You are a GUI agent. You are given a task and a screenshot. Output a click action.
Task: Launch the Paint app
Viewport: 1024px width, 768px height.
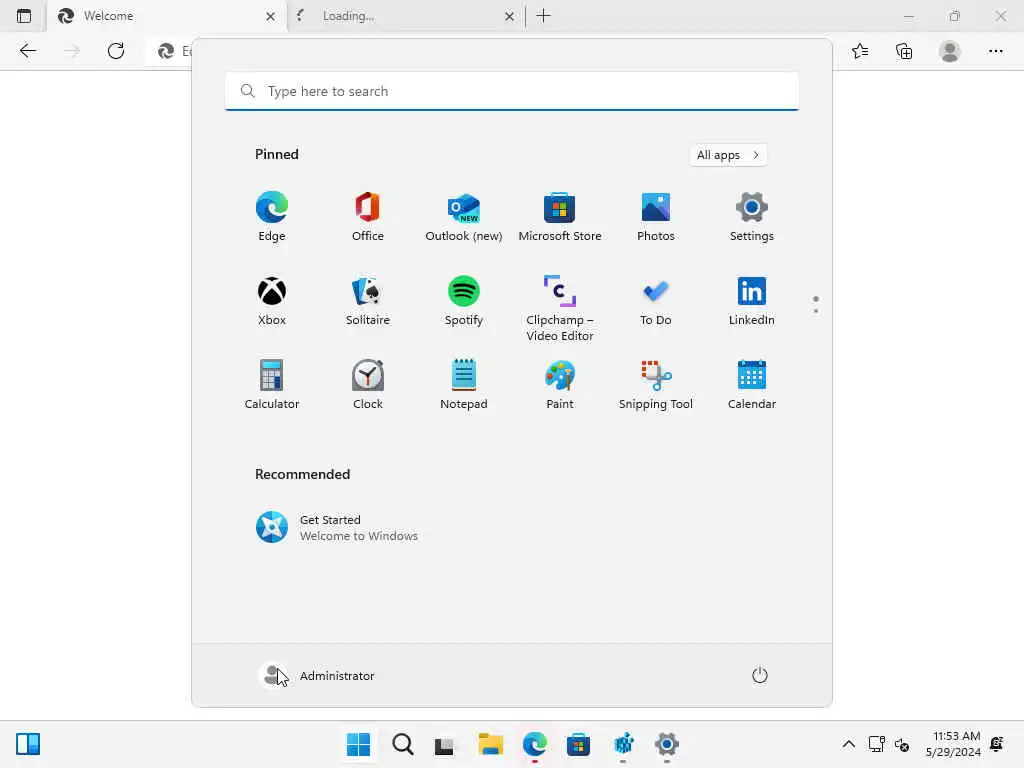[560, 385]
